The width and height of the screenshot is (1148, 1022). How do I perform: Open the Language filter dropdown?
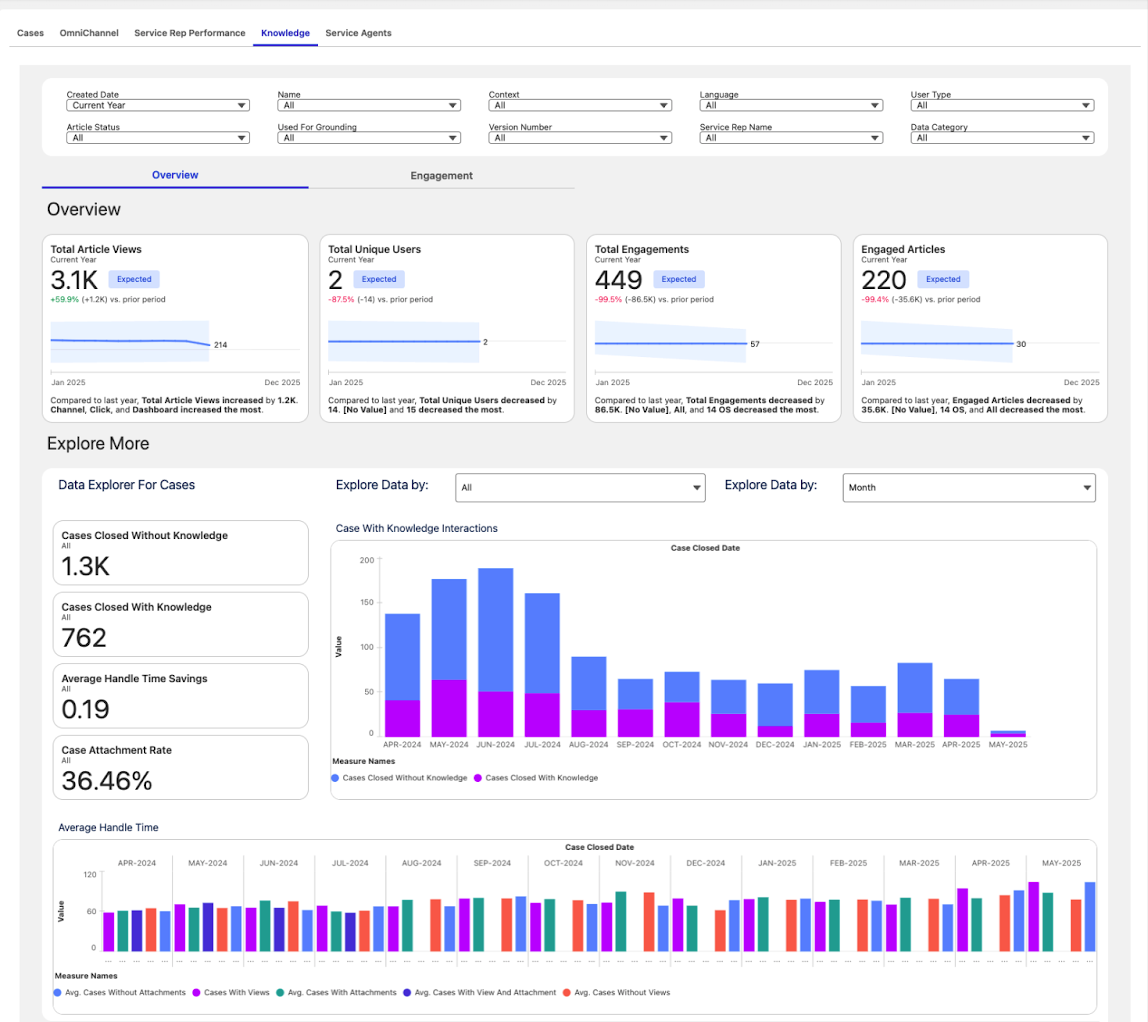[x=790, y=105]
